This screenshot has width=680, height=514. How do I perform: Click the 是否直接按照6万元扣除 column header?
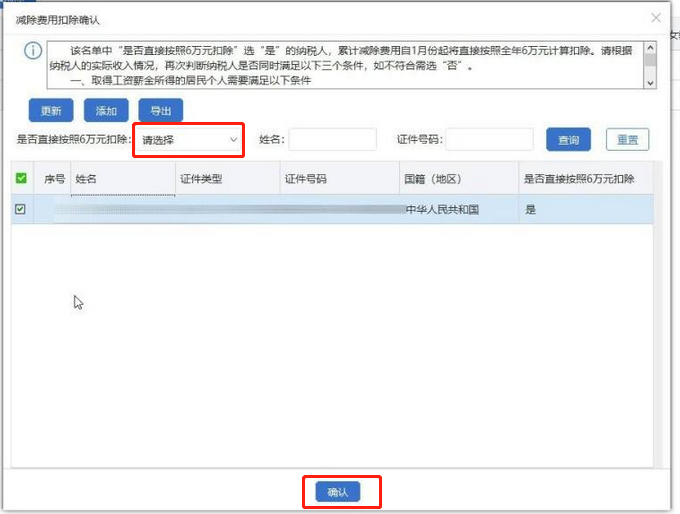tap(586, 178)
